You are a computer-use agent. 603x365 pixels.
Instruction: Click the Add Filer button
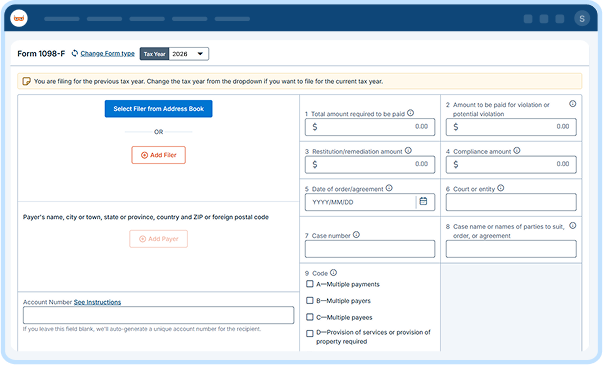158,155
